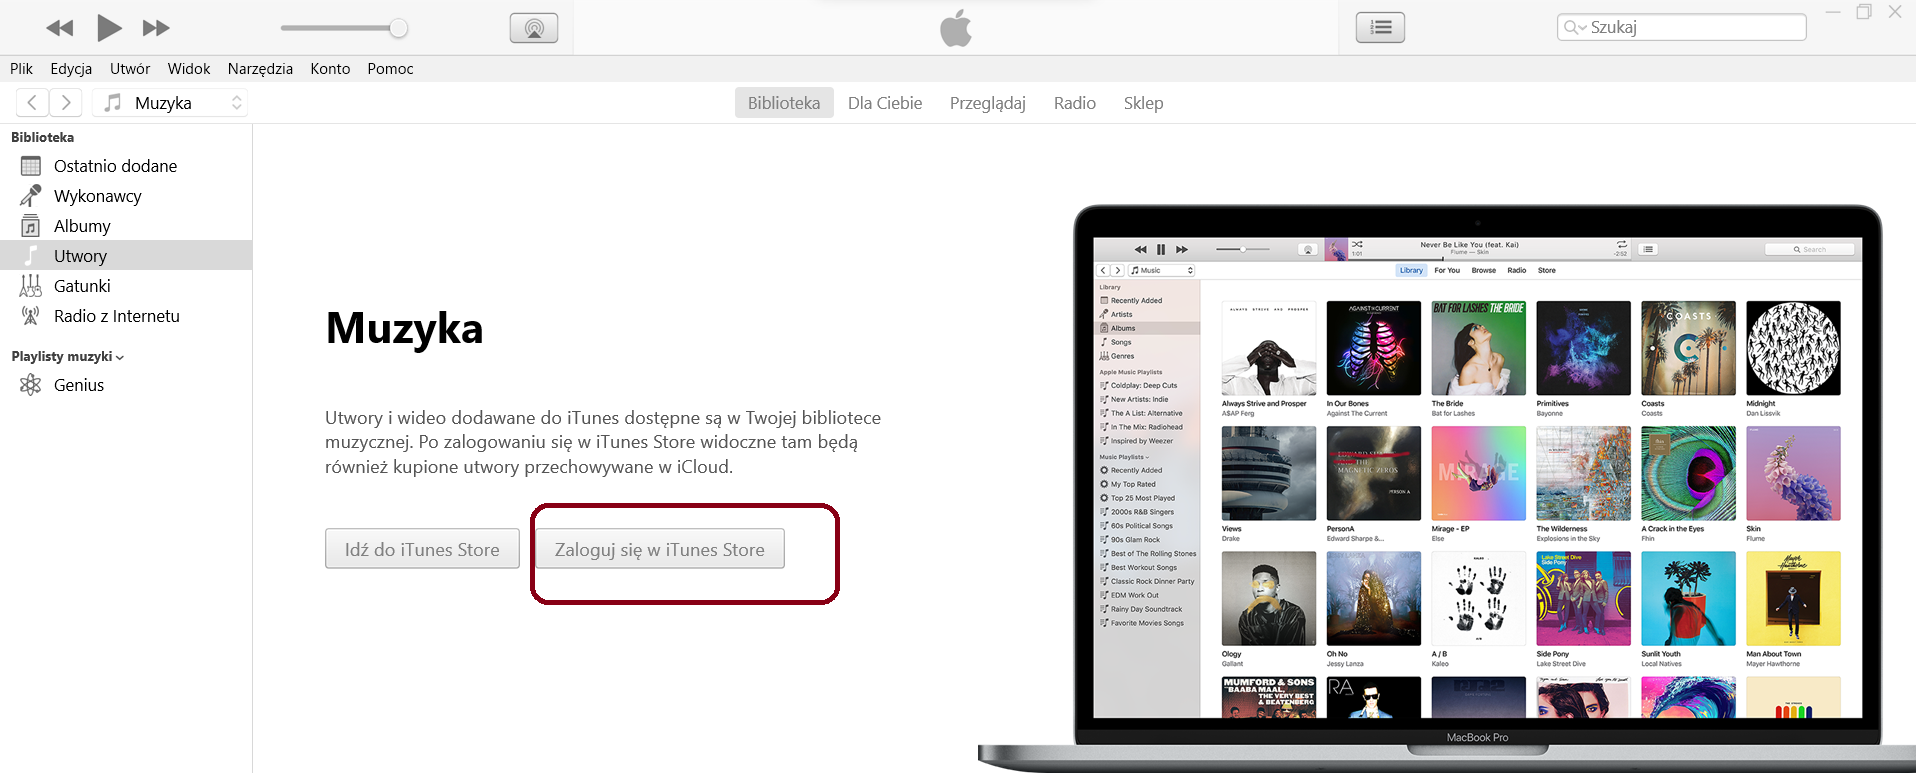Switch to the Radio tab
Screen dimensions: 1916x773
[x=1075, y=103]
